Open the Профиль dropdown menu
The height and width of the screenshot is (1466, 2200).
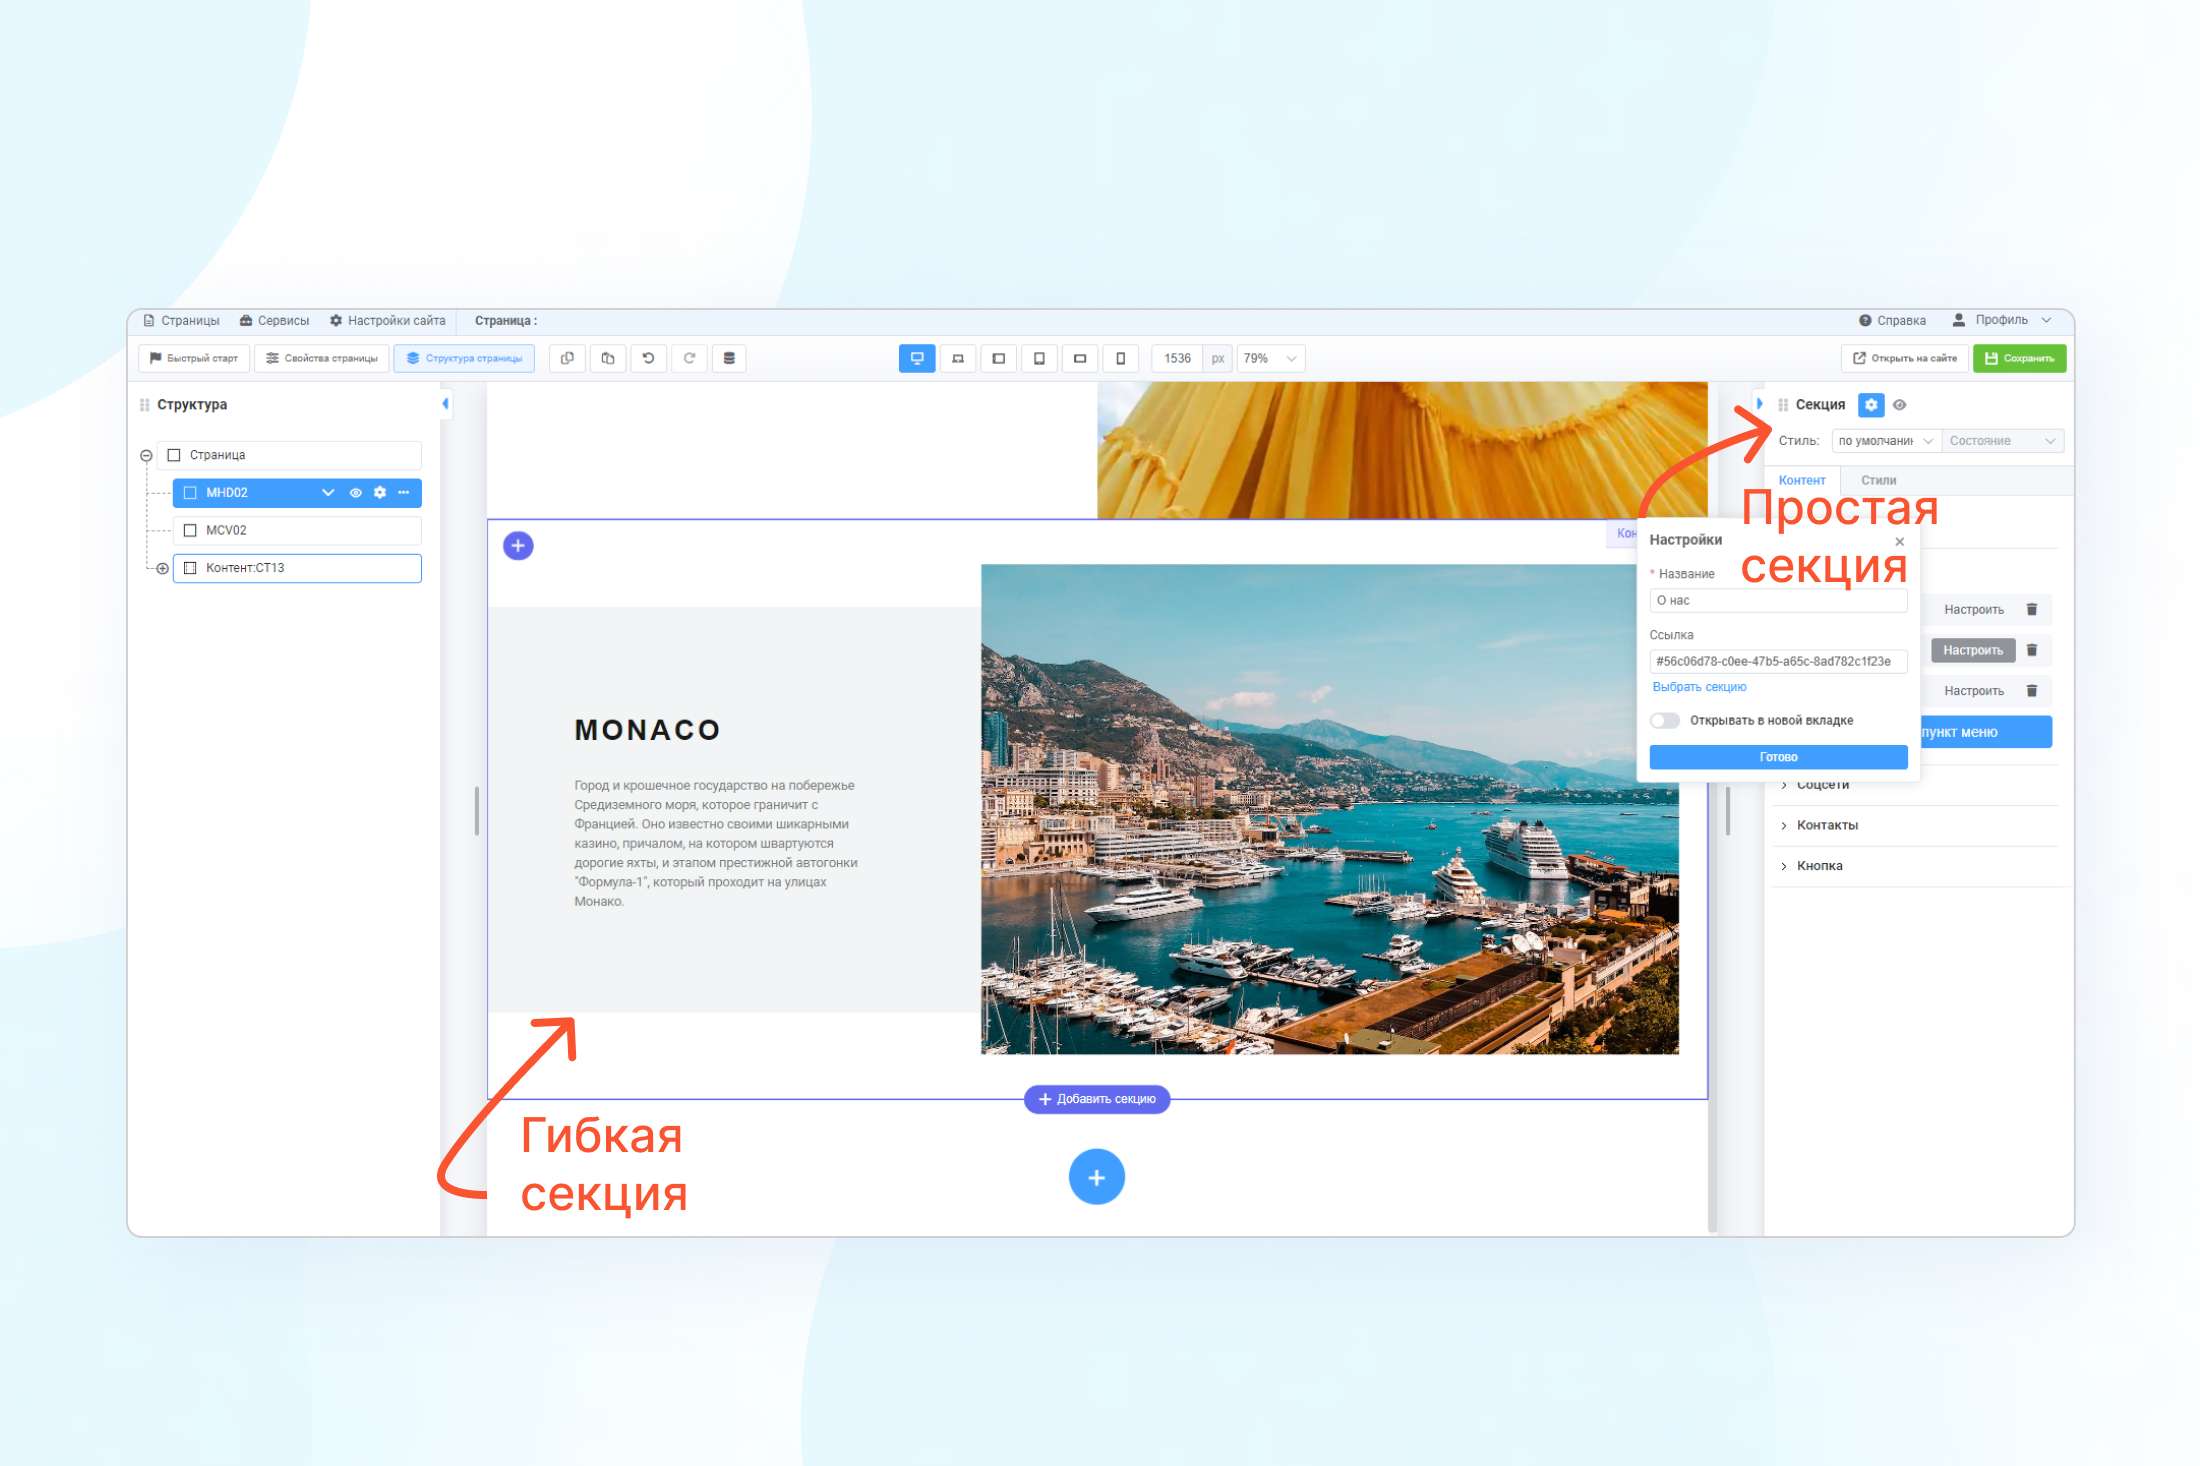[2002, 320]
